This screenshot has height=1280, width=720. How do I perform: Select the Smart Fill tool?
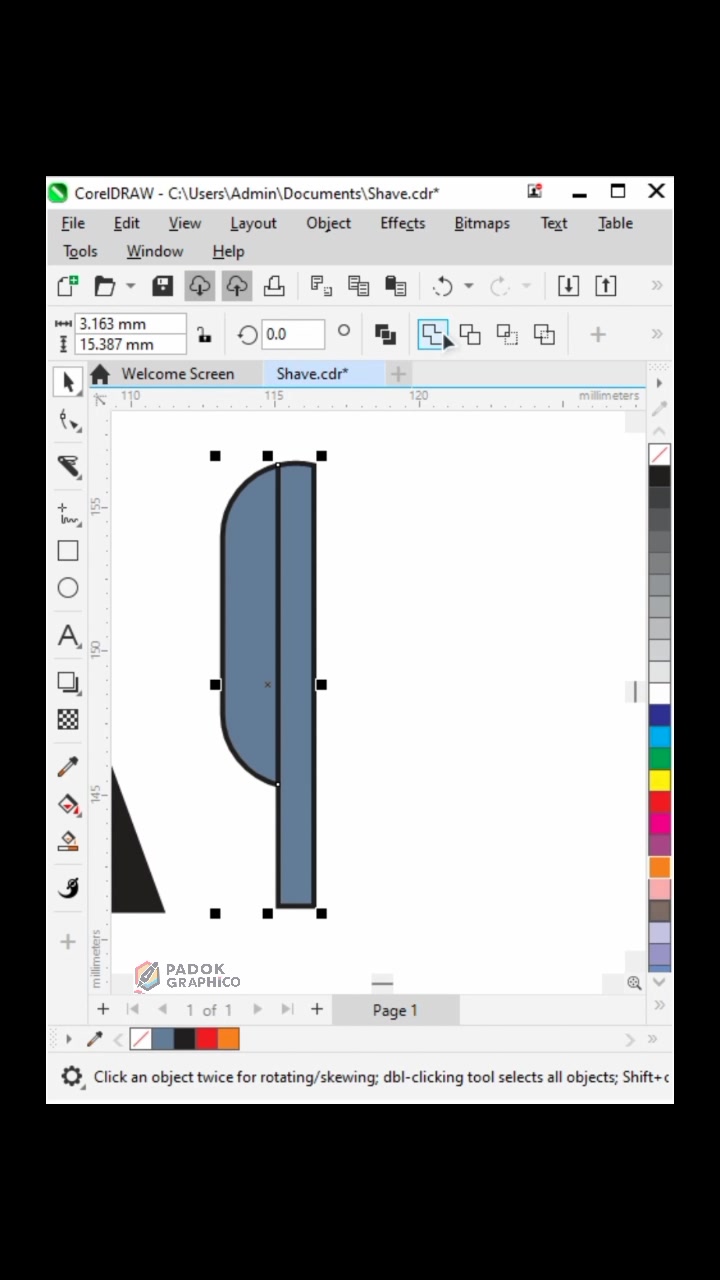pos(68,842)
